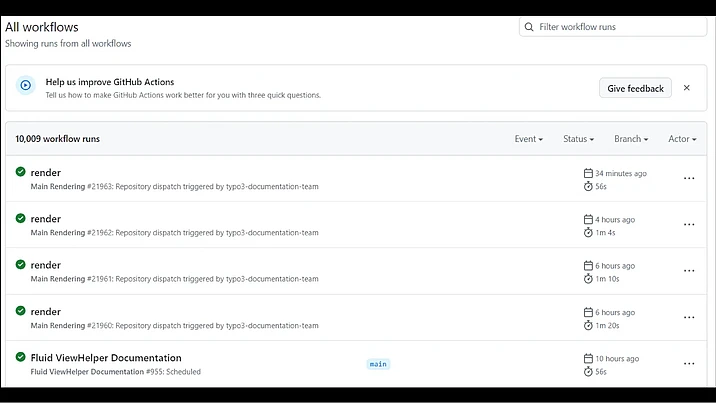The image size is (716, 403).
Task: Open three-dot menu for run #21960
Action: [x=688, y=317]
